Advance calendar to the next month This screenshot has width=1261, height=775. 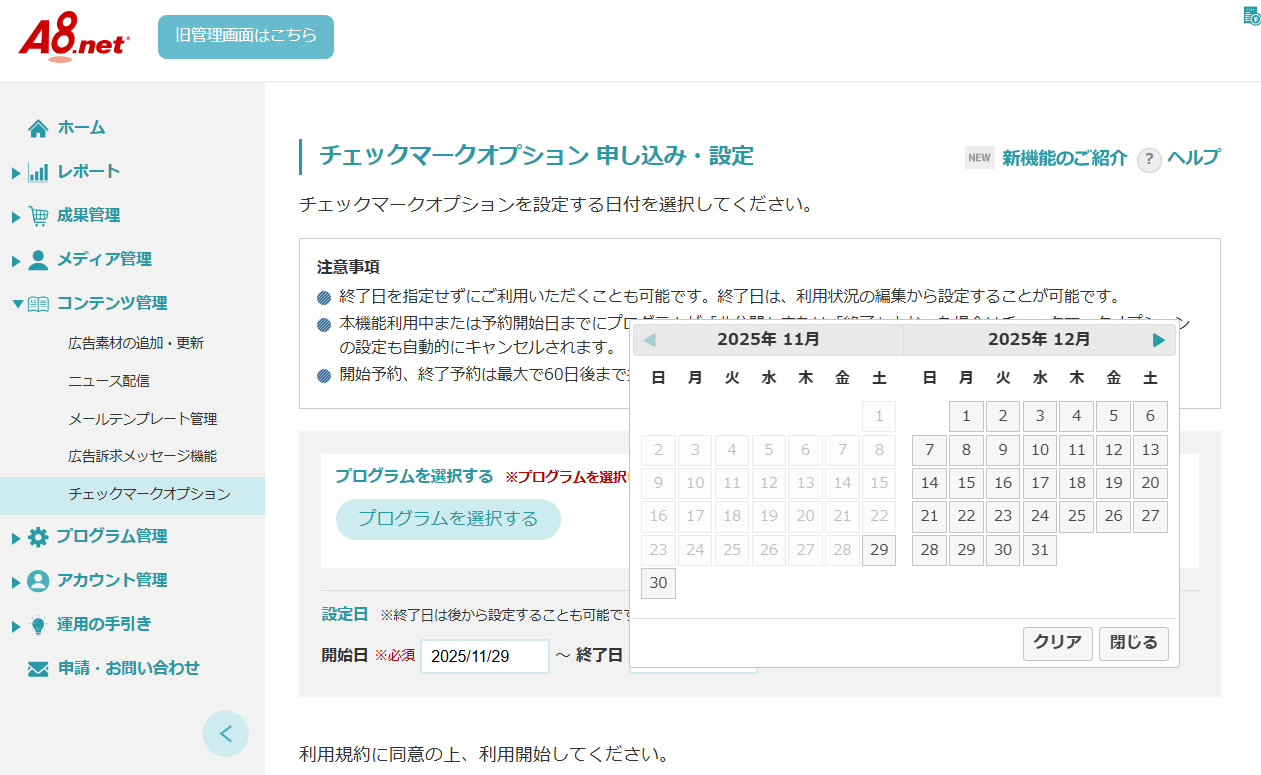click(x=1158, y=340)
